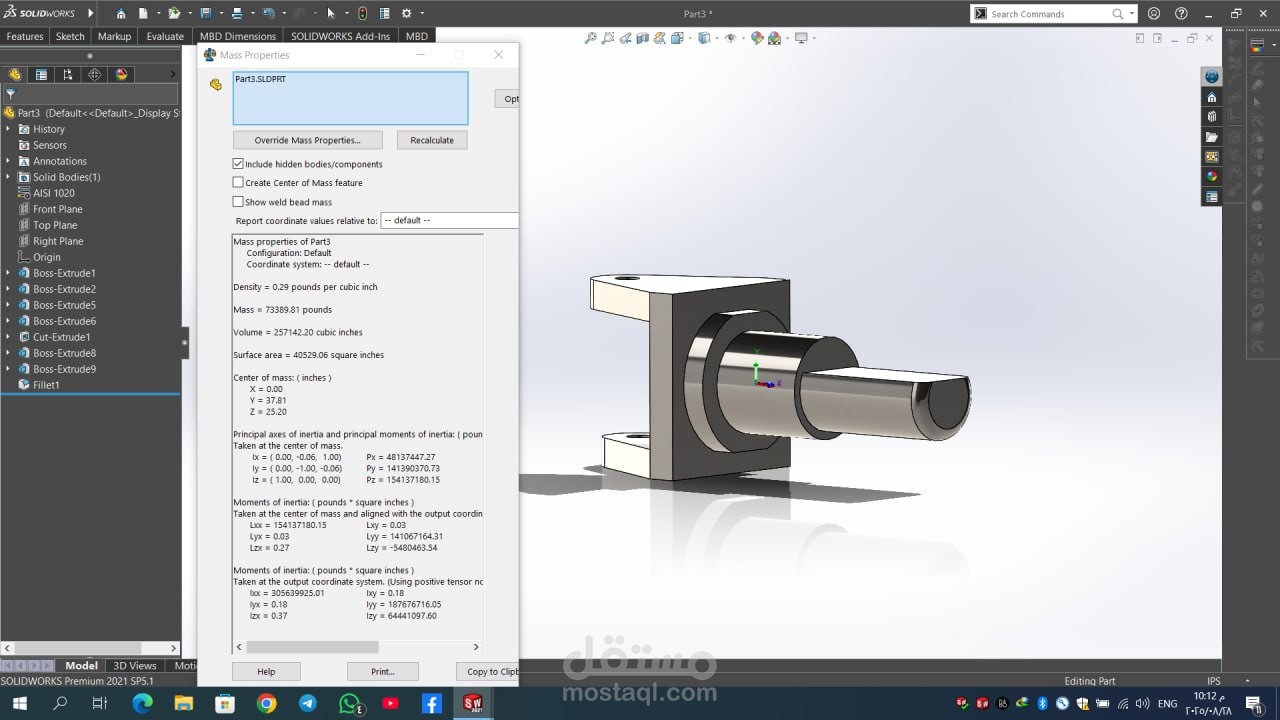Open the DisplayManager color ball tab

[x=122, y=75]
